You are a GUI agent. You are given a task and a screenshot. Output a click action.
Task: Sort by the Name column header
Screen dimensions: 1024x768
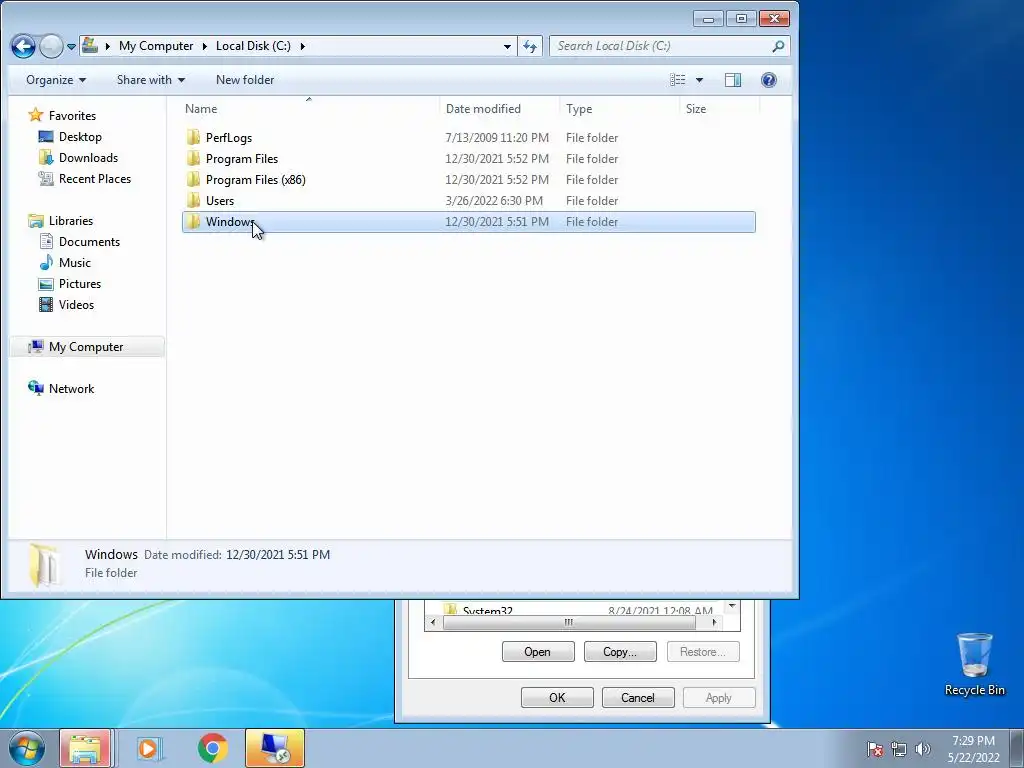pyautogui.click(x=201, y=109)
